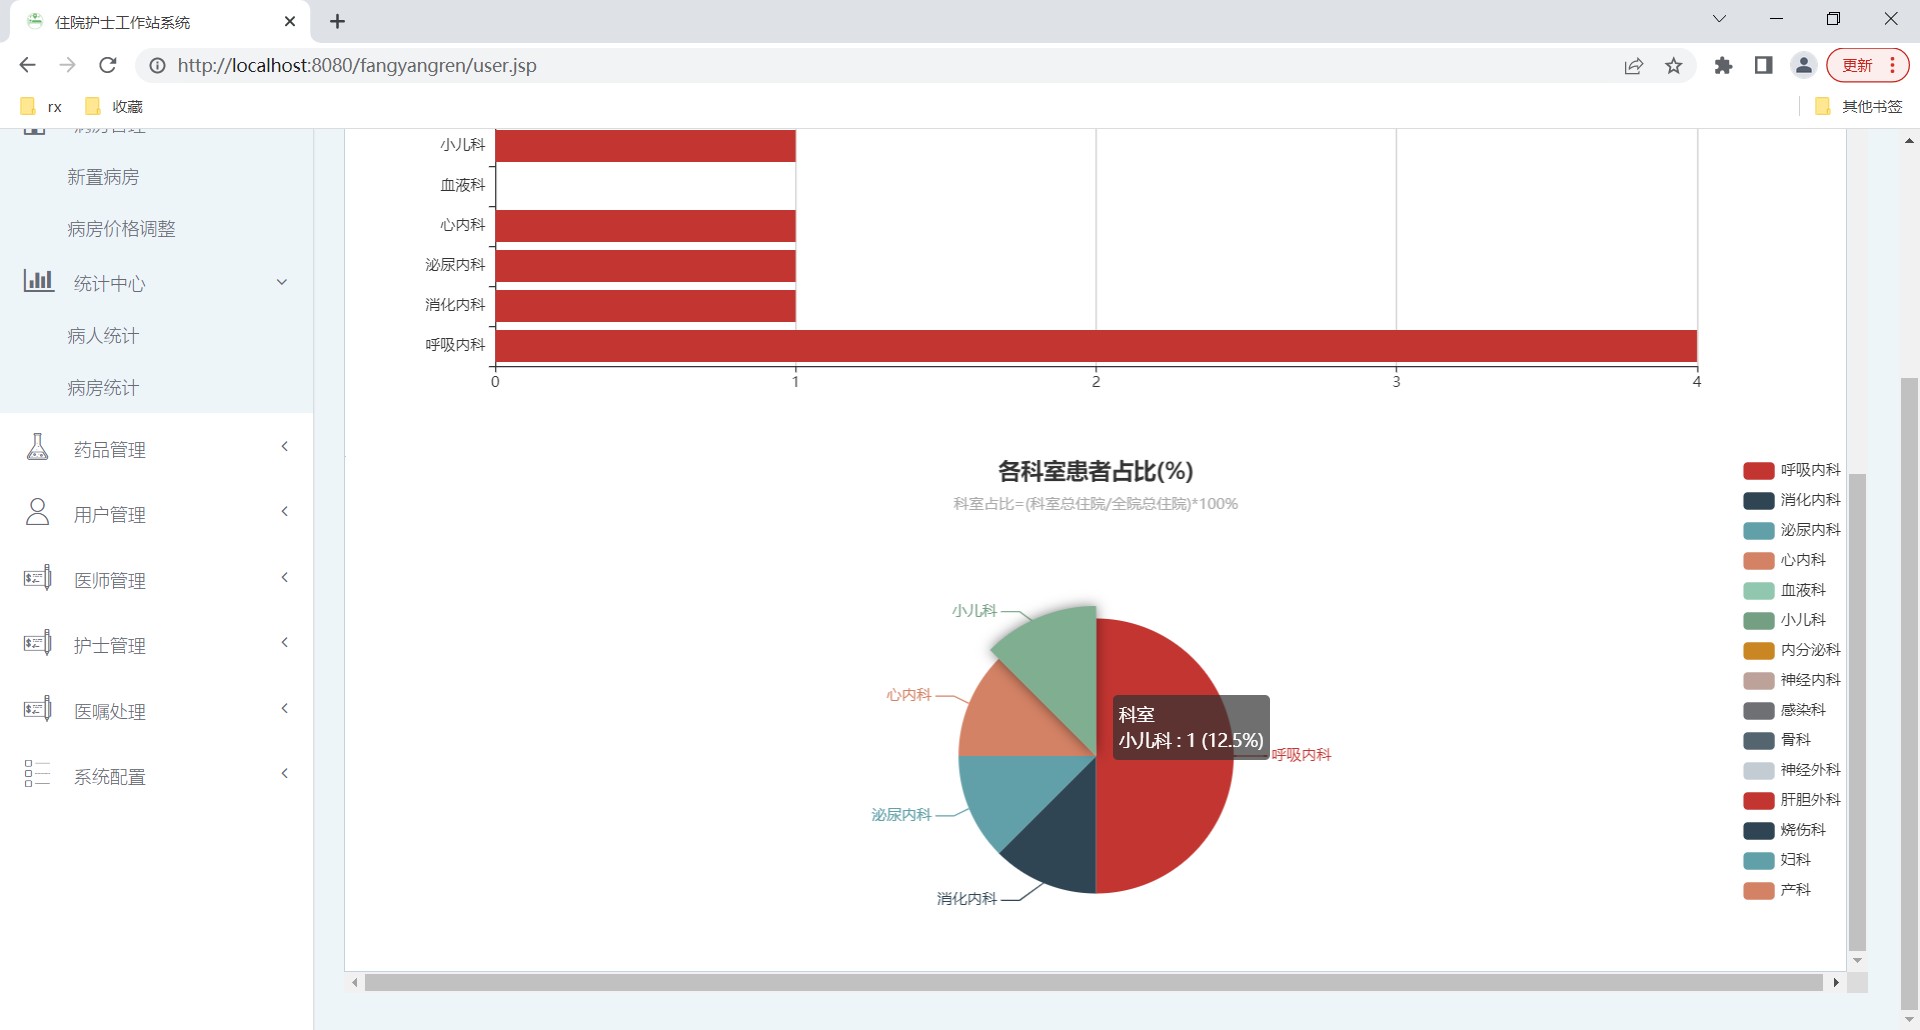Bookmark this page with the star icon
Screen dimensions: 1920x1030
pos(1674,66)
